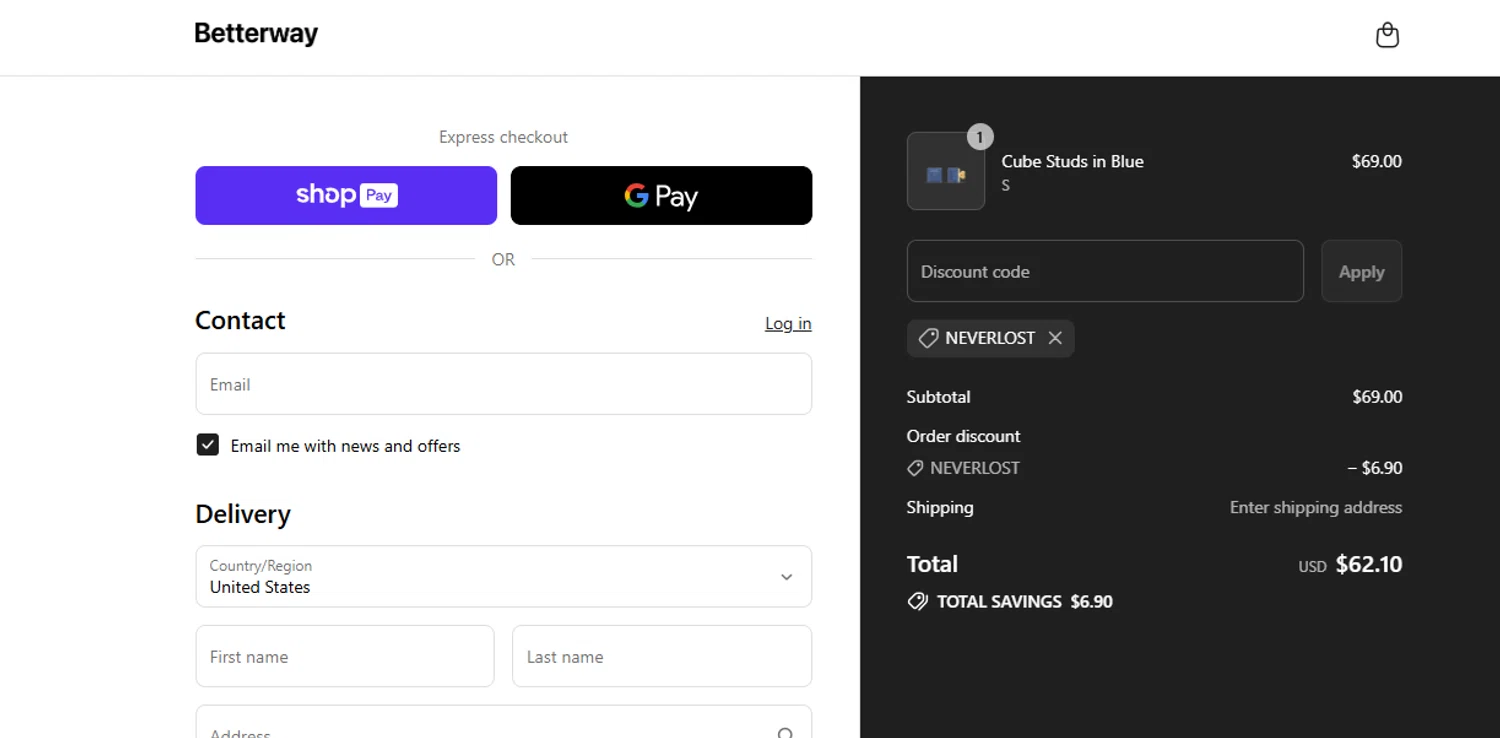
Task: Open the shopping bag cart icon
Action: point(1387,36)
